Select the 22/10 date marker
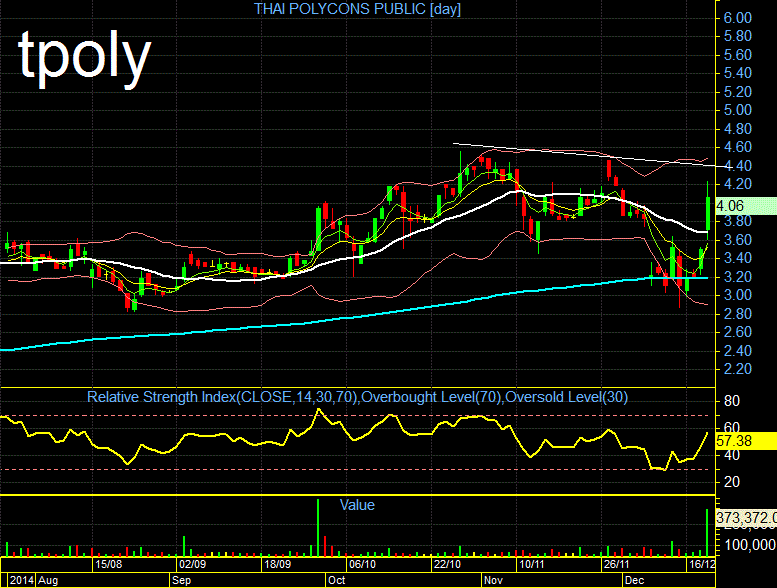Image resolution: width=777 pixels, height=588 pixels. (x=447, y=564)
